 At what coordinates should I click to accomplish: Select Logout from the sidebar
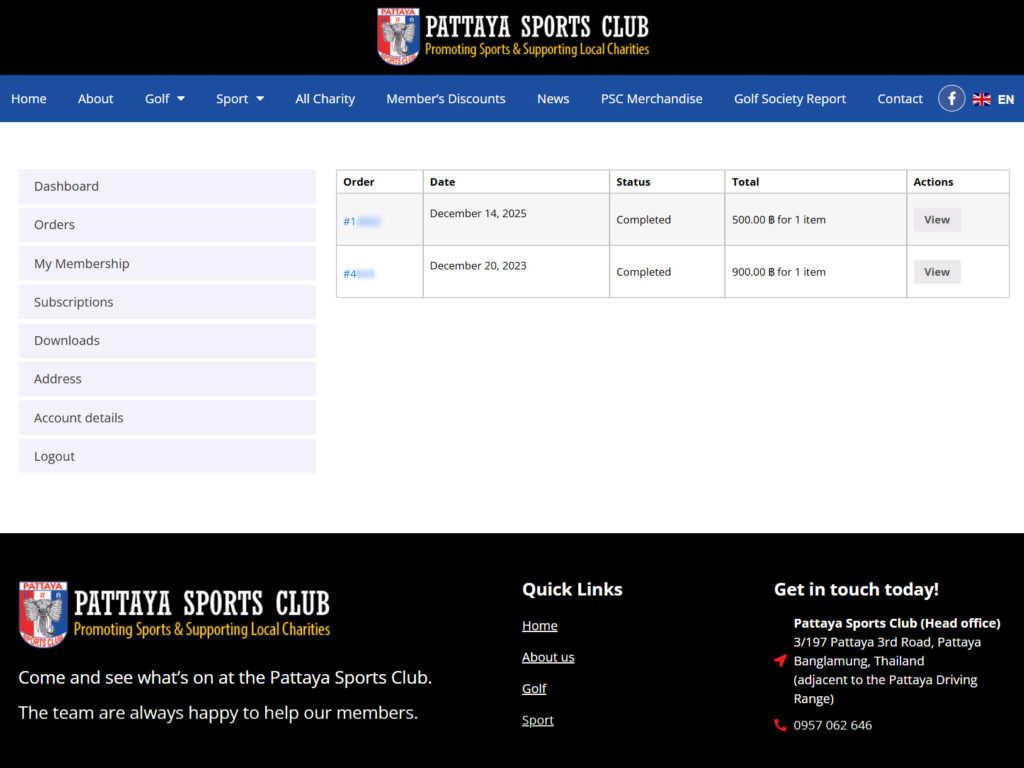(54, 456)
